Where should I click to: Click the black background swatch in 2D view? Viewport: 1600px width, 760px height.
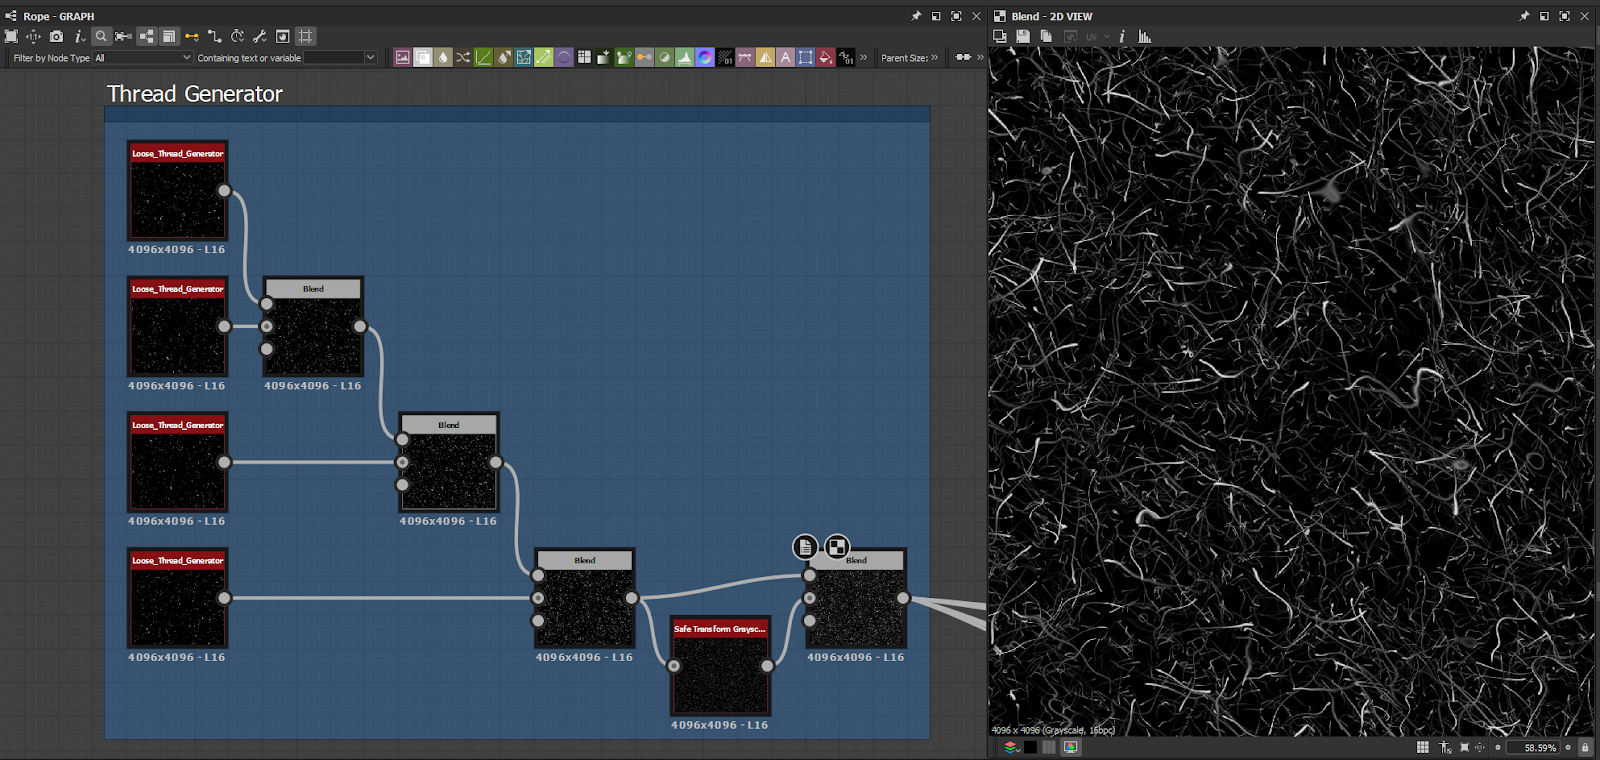[1030, 747]
